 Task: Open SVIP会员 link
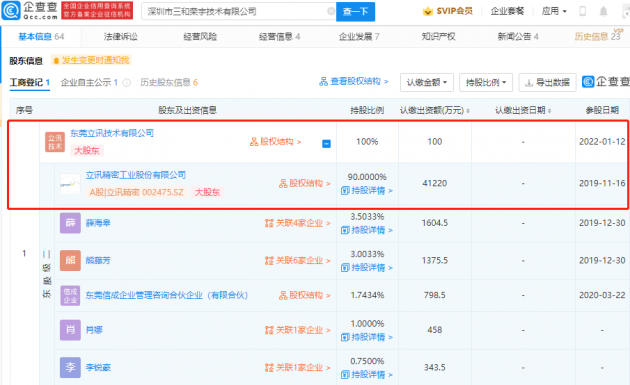[x=454, y=11]
